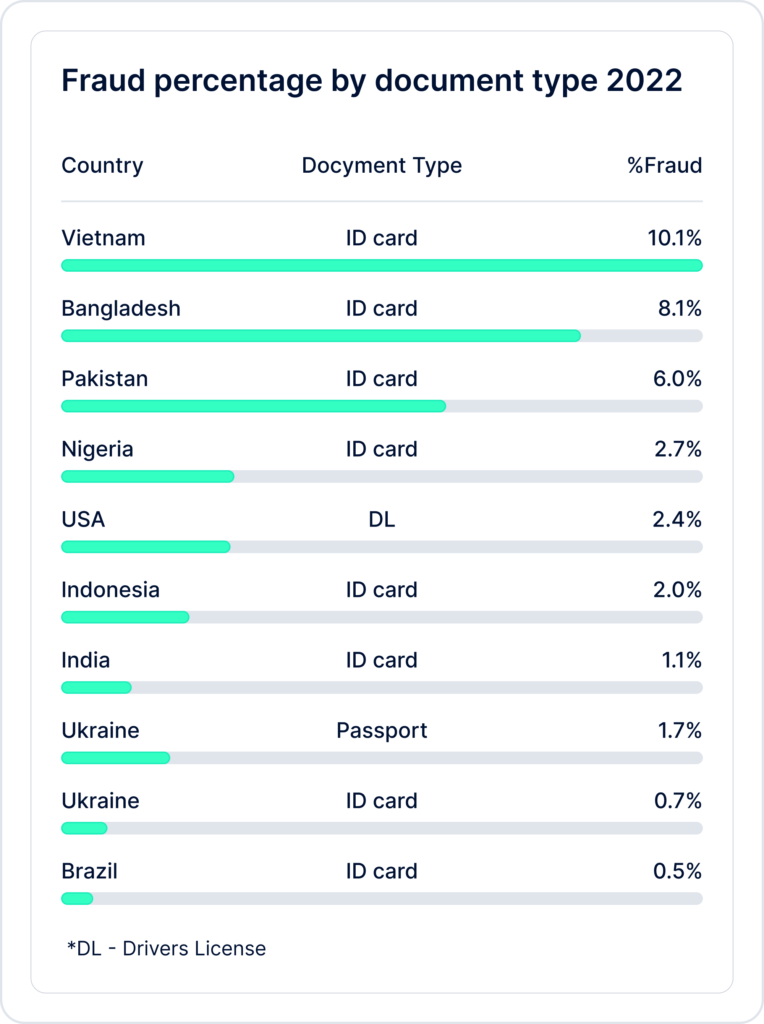Select the %Fraud column header

click(665, 165)
